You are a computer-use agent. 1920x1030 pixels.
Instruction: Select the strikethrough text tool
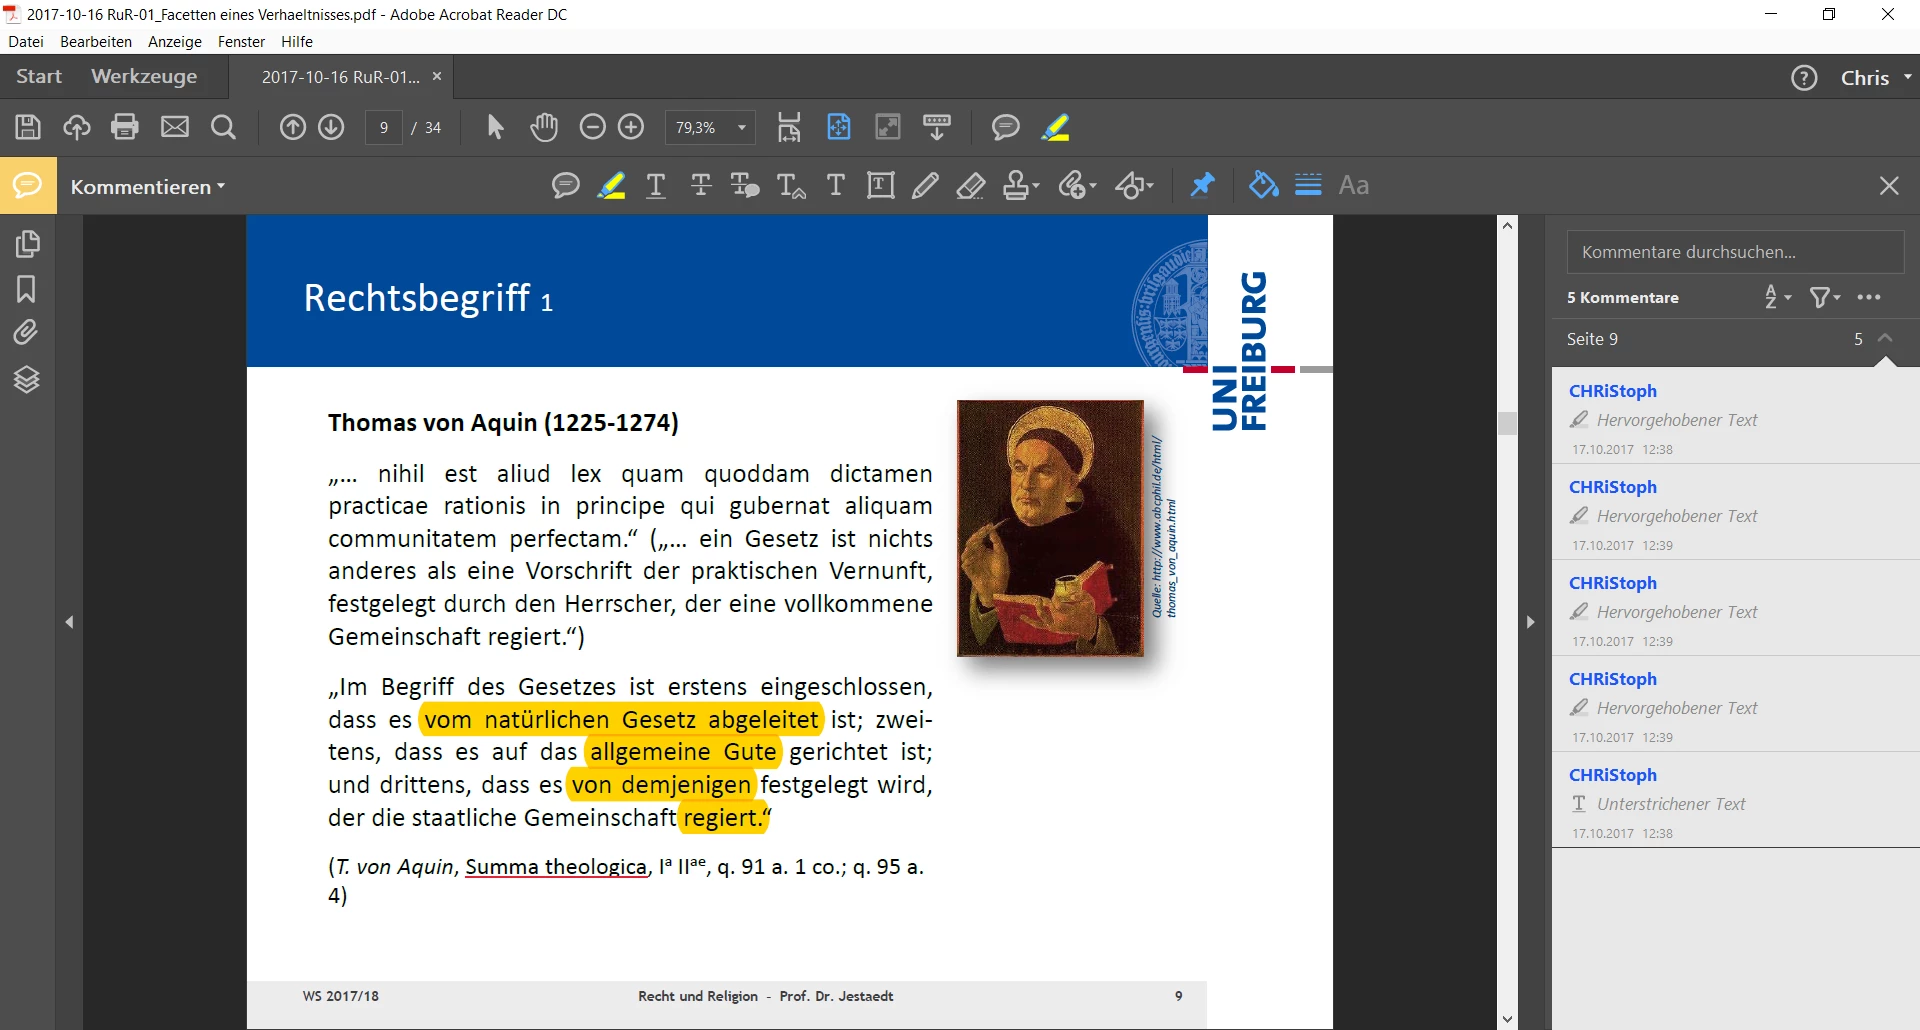point(701,186)
